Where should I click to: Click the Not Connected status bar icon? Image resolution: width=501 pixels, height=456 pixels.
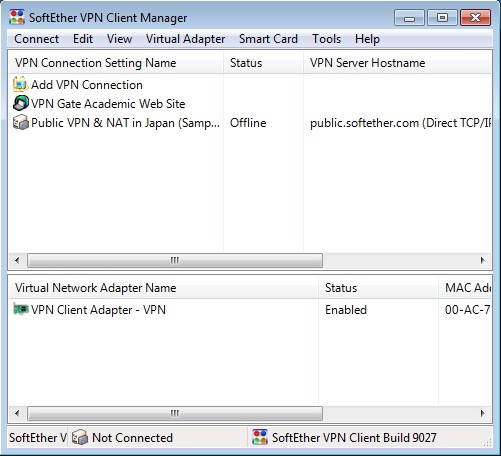point(80,437)
